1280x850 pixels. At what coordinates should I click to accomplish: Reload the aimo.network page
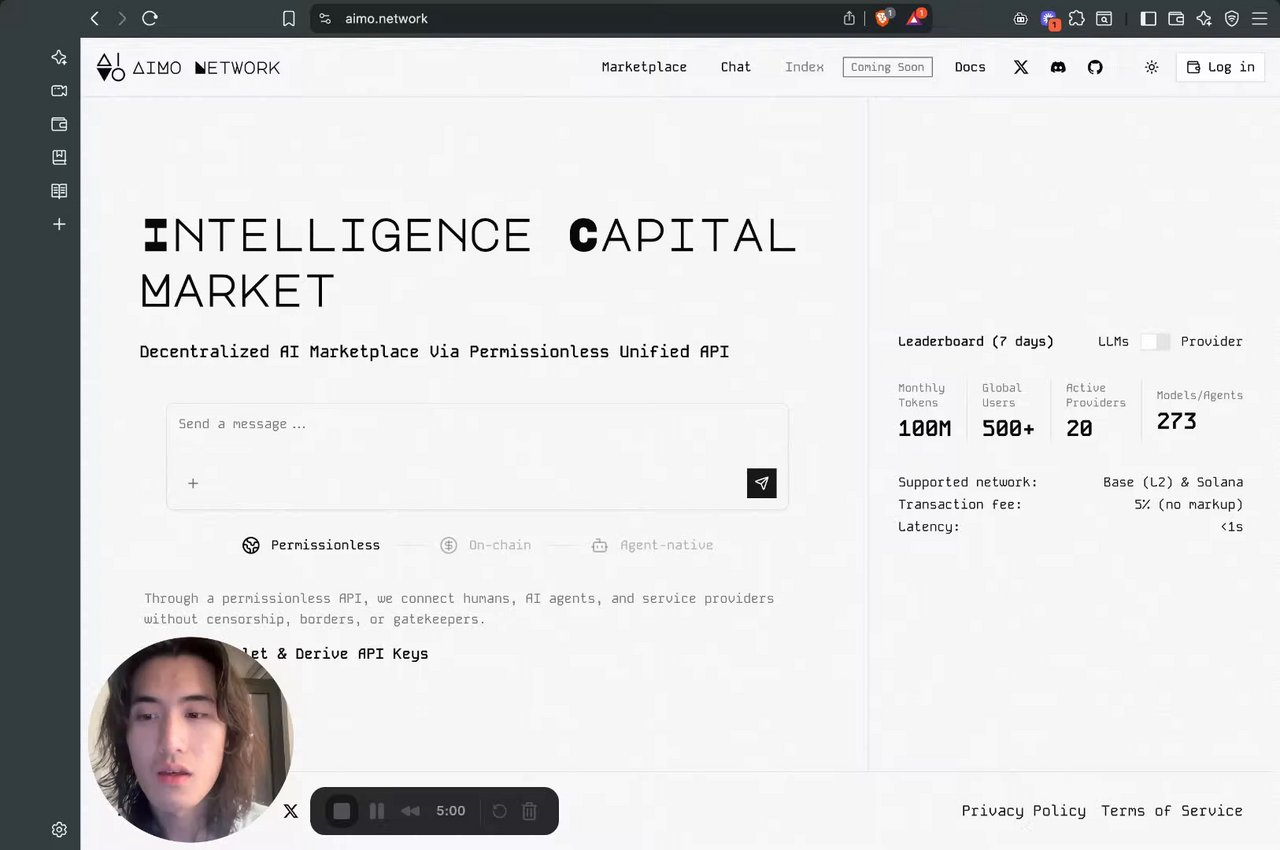150,18
